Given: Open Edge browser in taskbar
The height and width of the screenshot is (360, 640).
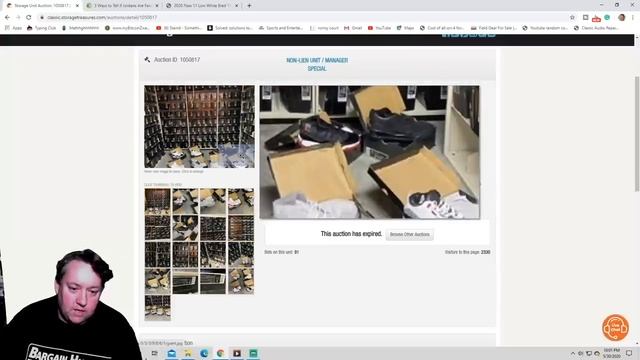Looking at the screenshot, I should click(x=204, y=353).
